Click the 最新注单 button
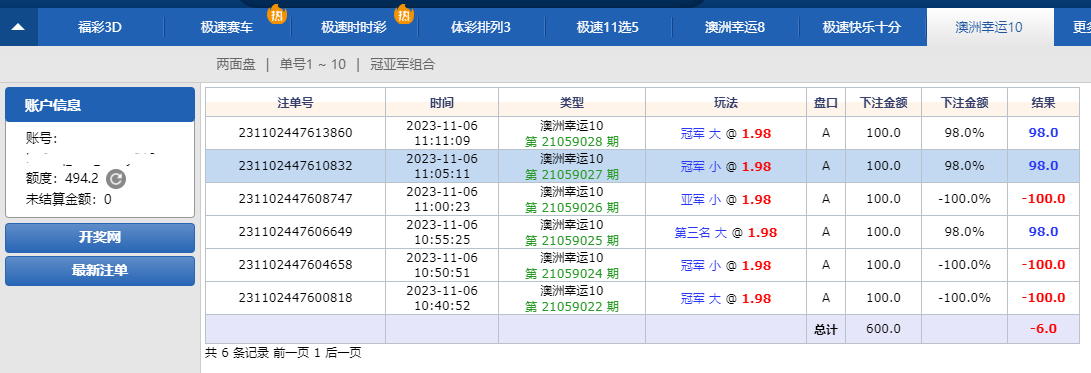 [100, 271]
